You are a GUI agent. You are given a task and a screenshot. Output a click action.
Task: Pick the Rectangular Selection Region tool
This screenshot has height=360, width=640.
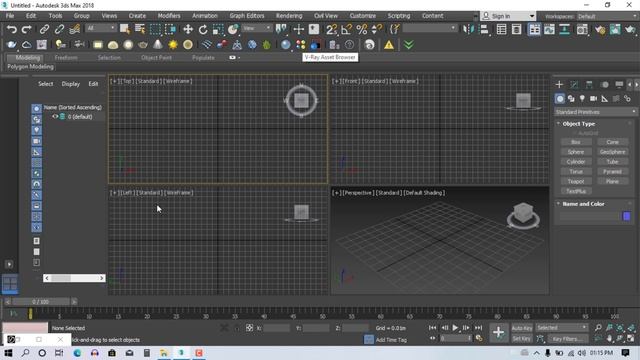click(x=156, y=29)
